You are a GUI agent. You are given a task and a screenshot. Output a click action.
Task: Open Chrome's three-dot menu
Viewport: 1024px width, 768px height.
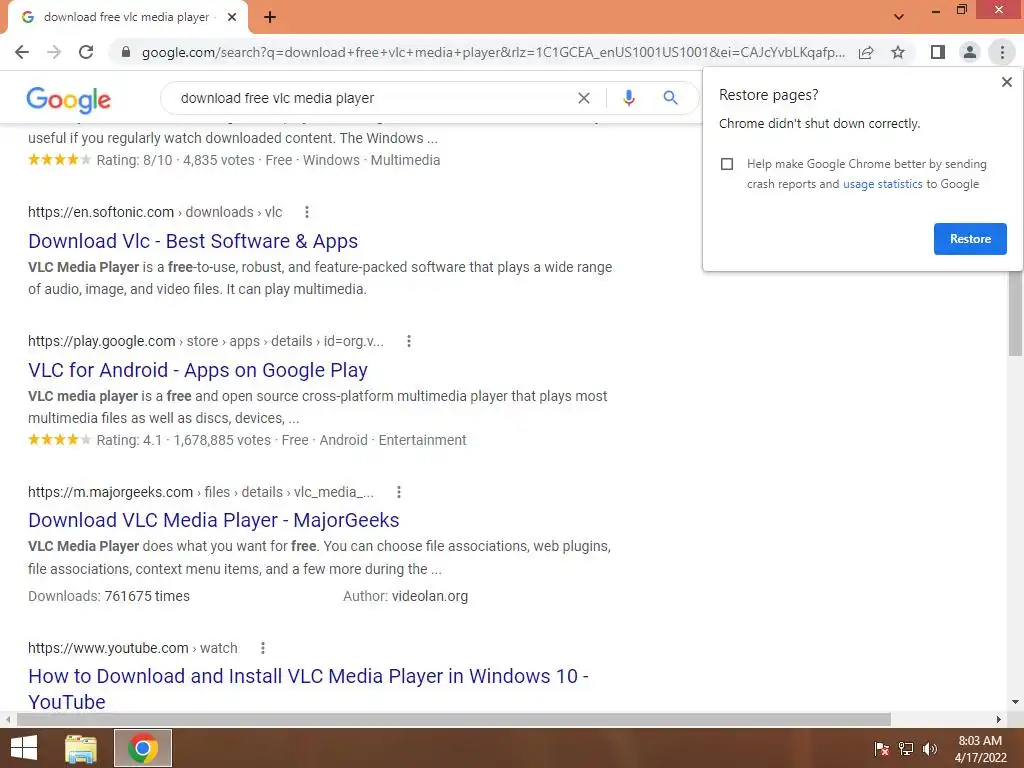tap(1002, 52)
